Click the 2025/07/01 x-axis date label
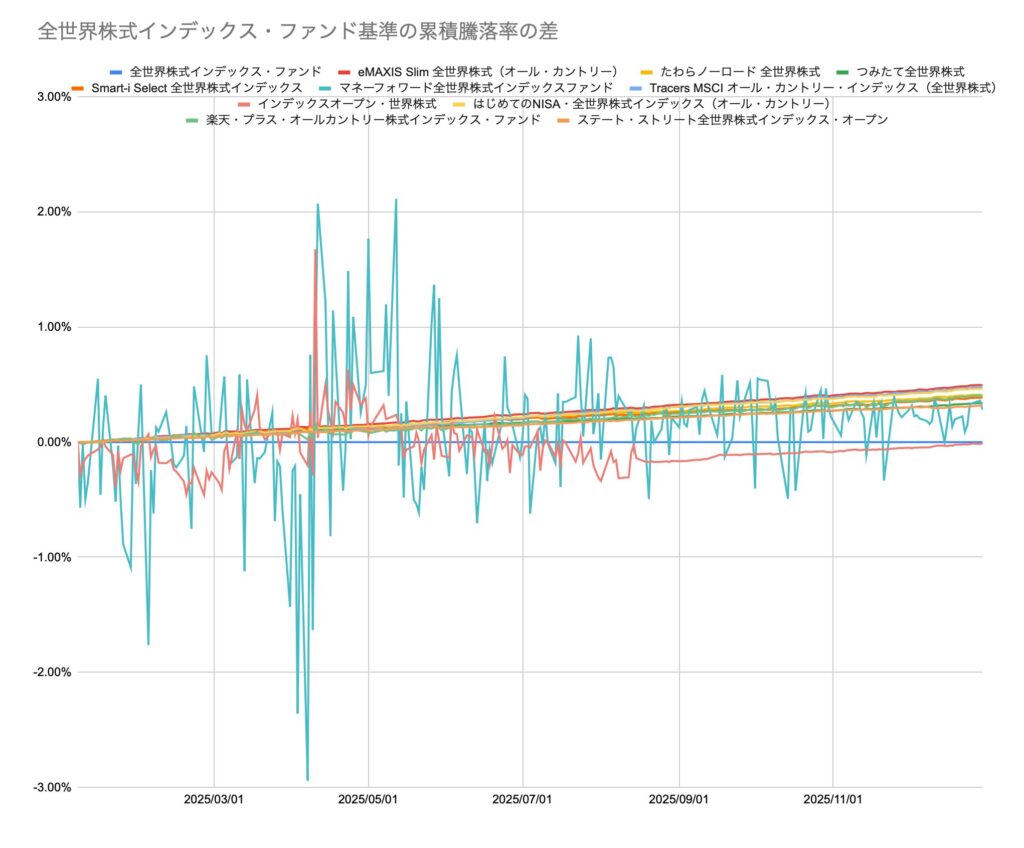The image size is (1024, 848). 523,800
